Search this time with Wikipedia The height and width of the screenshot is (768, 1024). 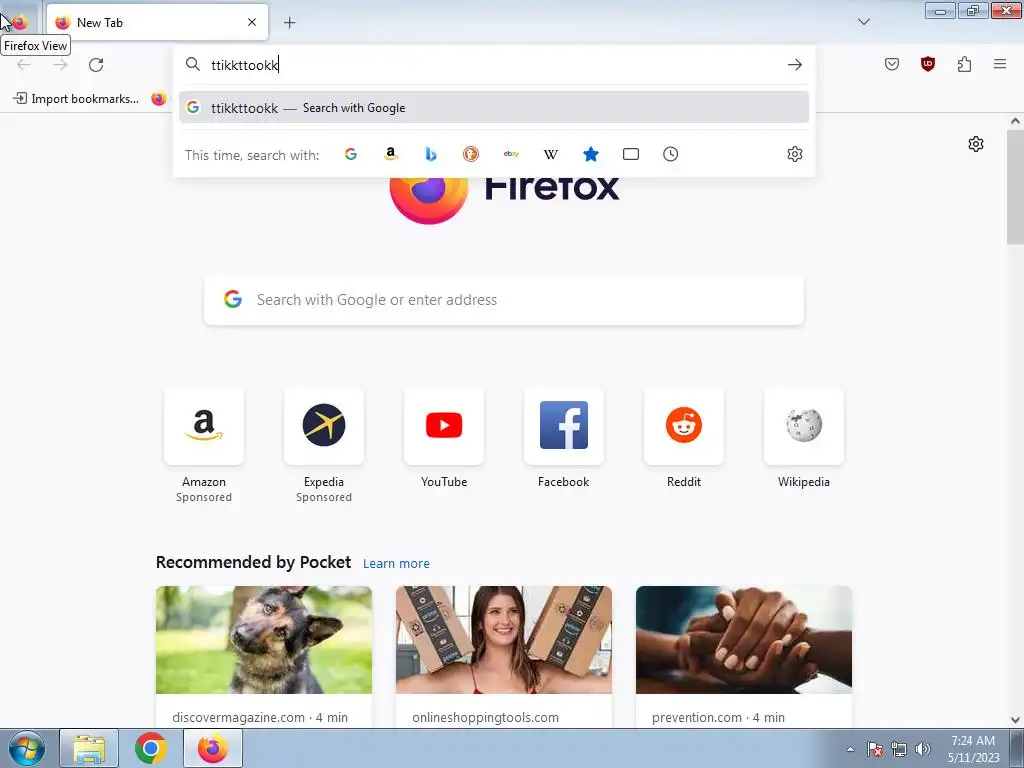point(551,154)
